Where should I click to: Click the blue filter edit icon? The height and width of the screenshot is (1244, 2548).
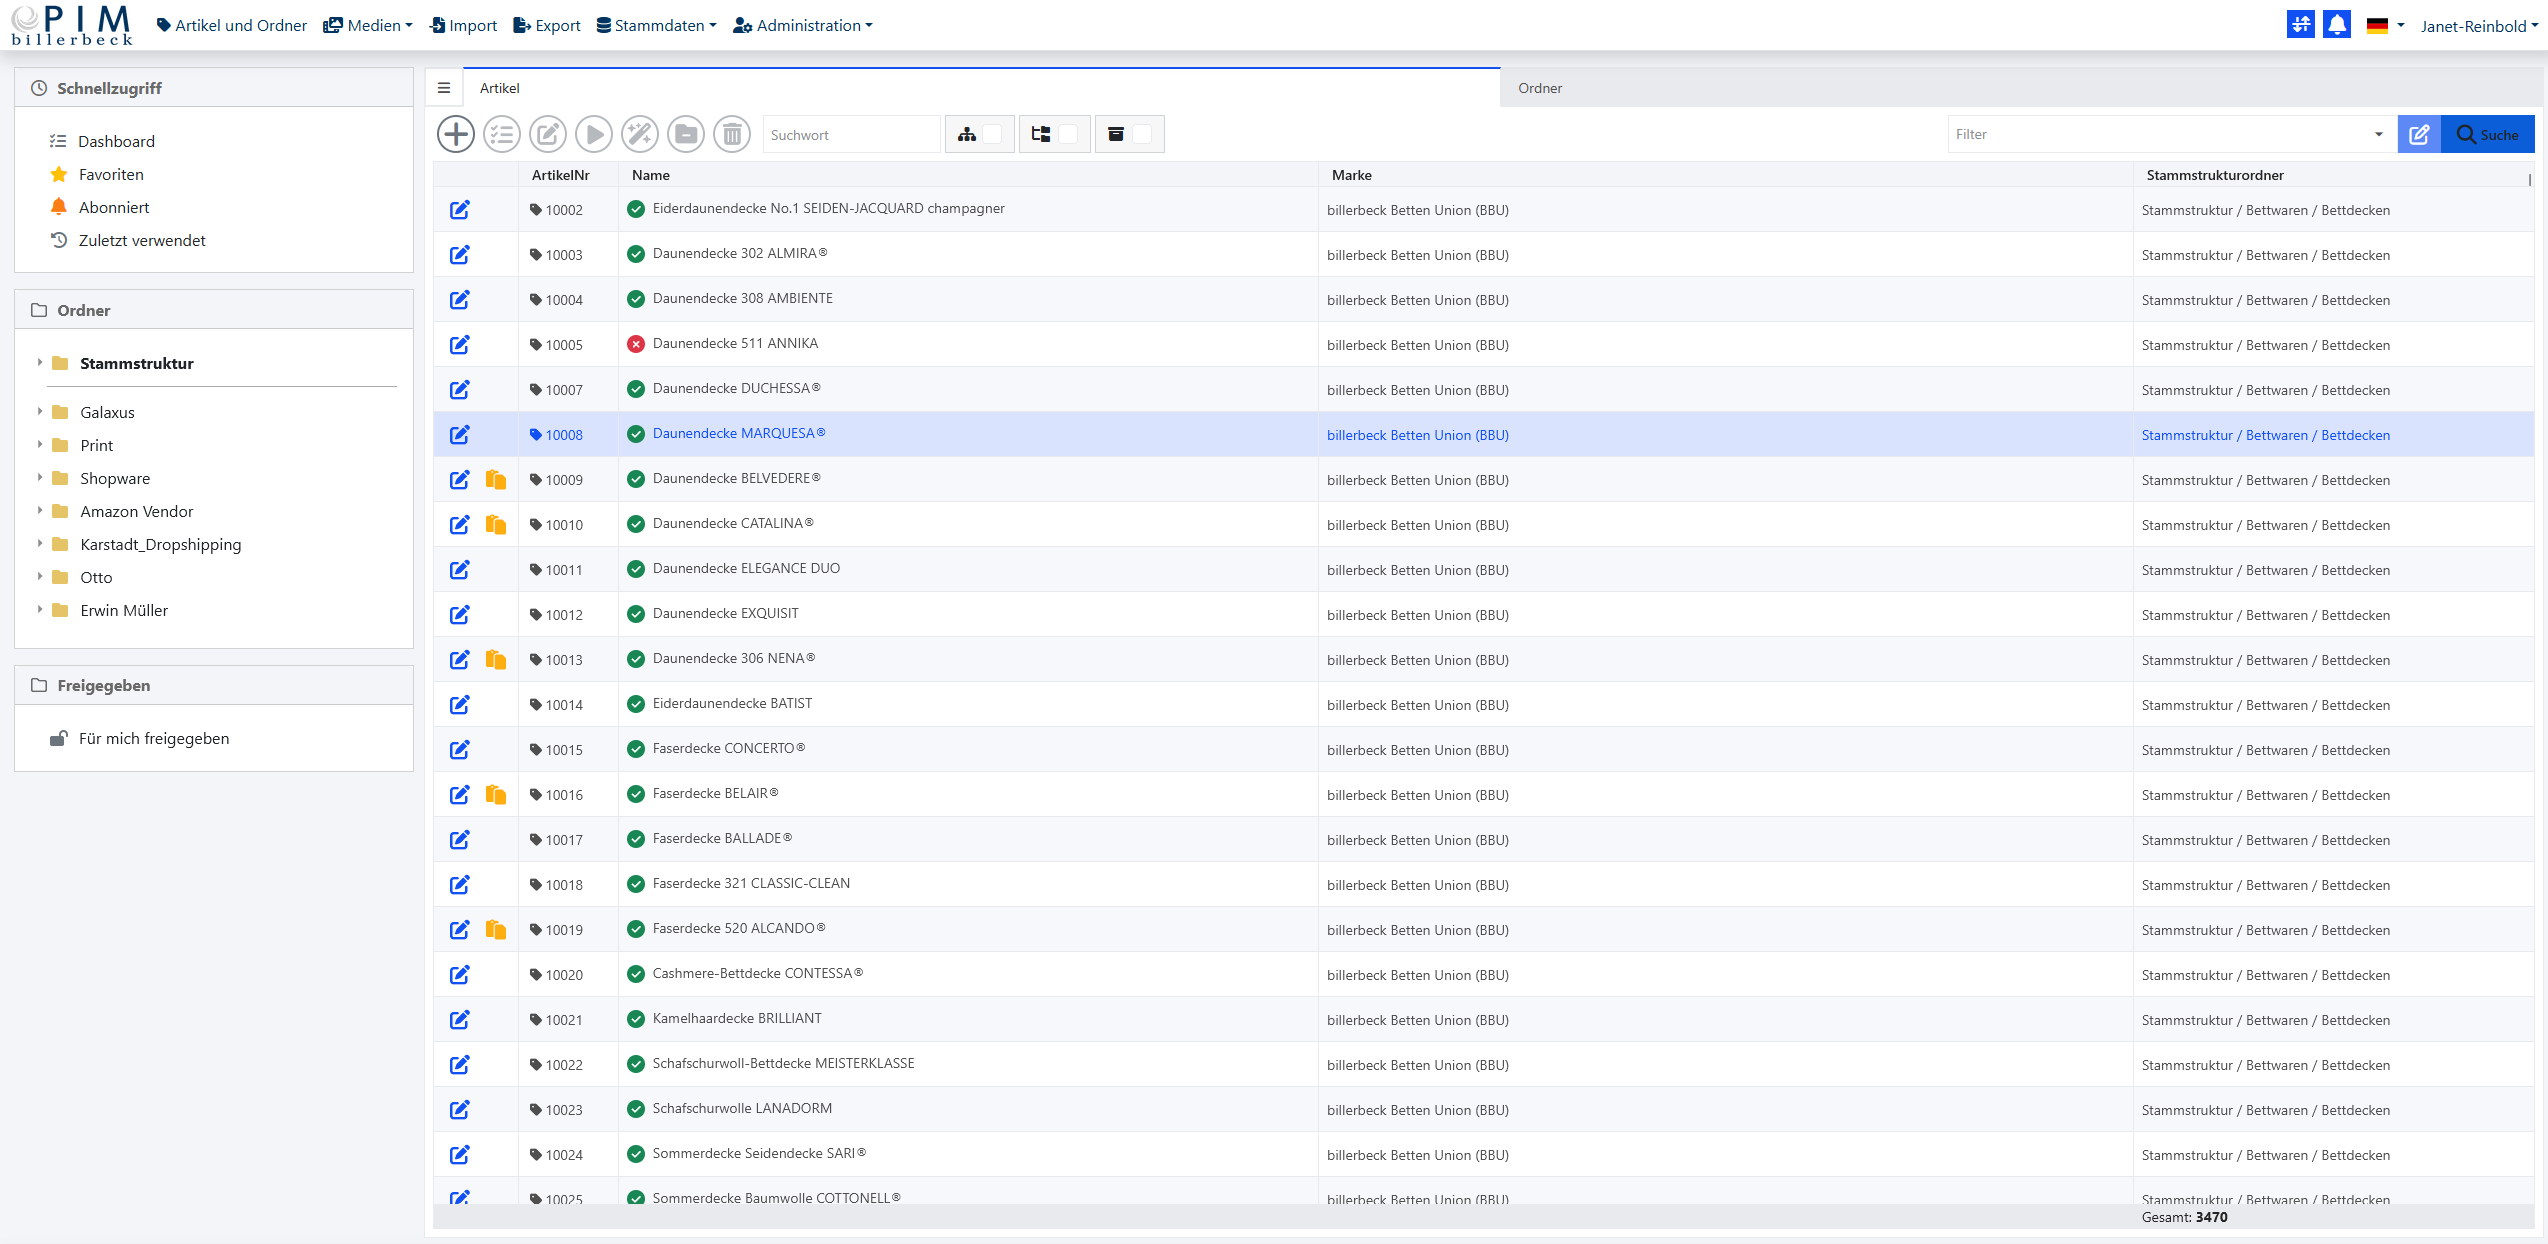pos(2419,134)
